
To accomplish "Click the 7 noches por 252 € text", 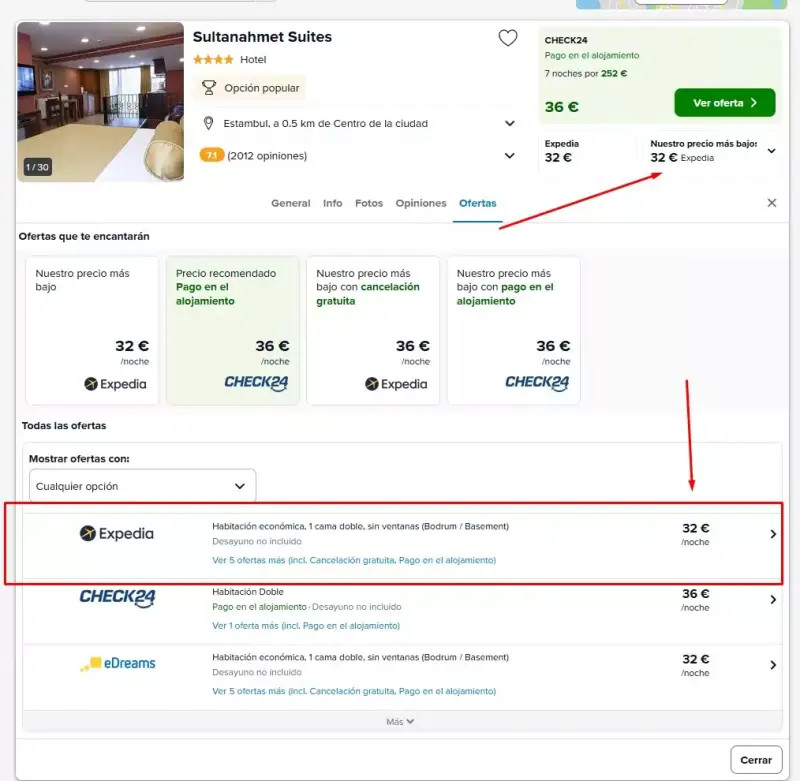I will pos(585,73).
